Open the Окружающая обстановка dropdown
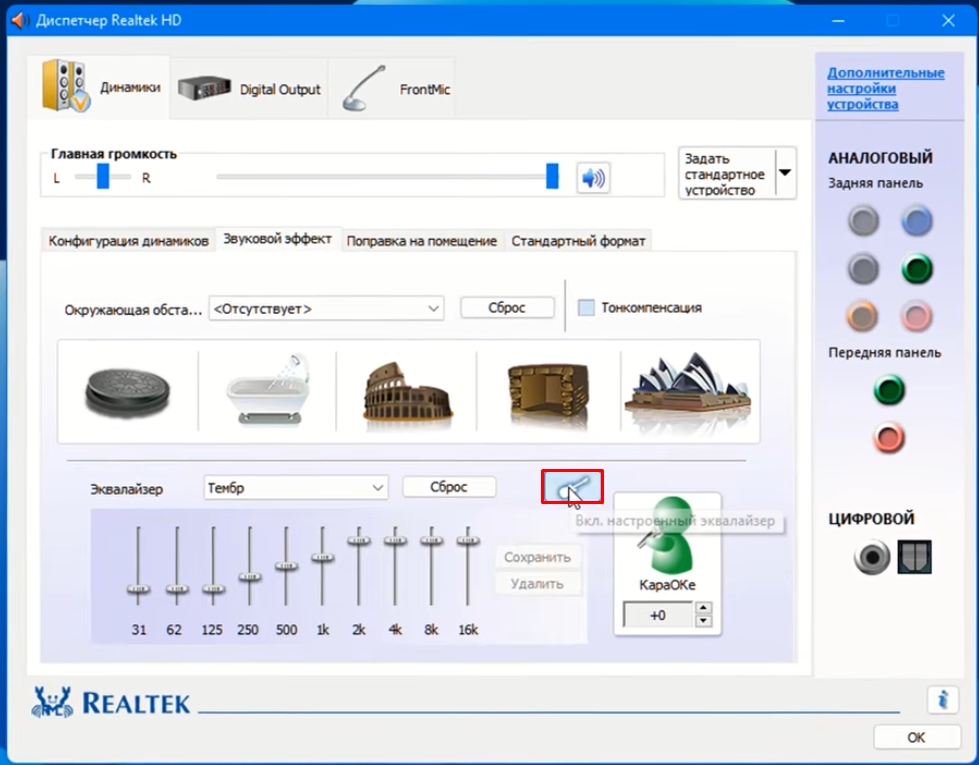The width and height of the screenshot is (979, 765). [x=327, y=308]
